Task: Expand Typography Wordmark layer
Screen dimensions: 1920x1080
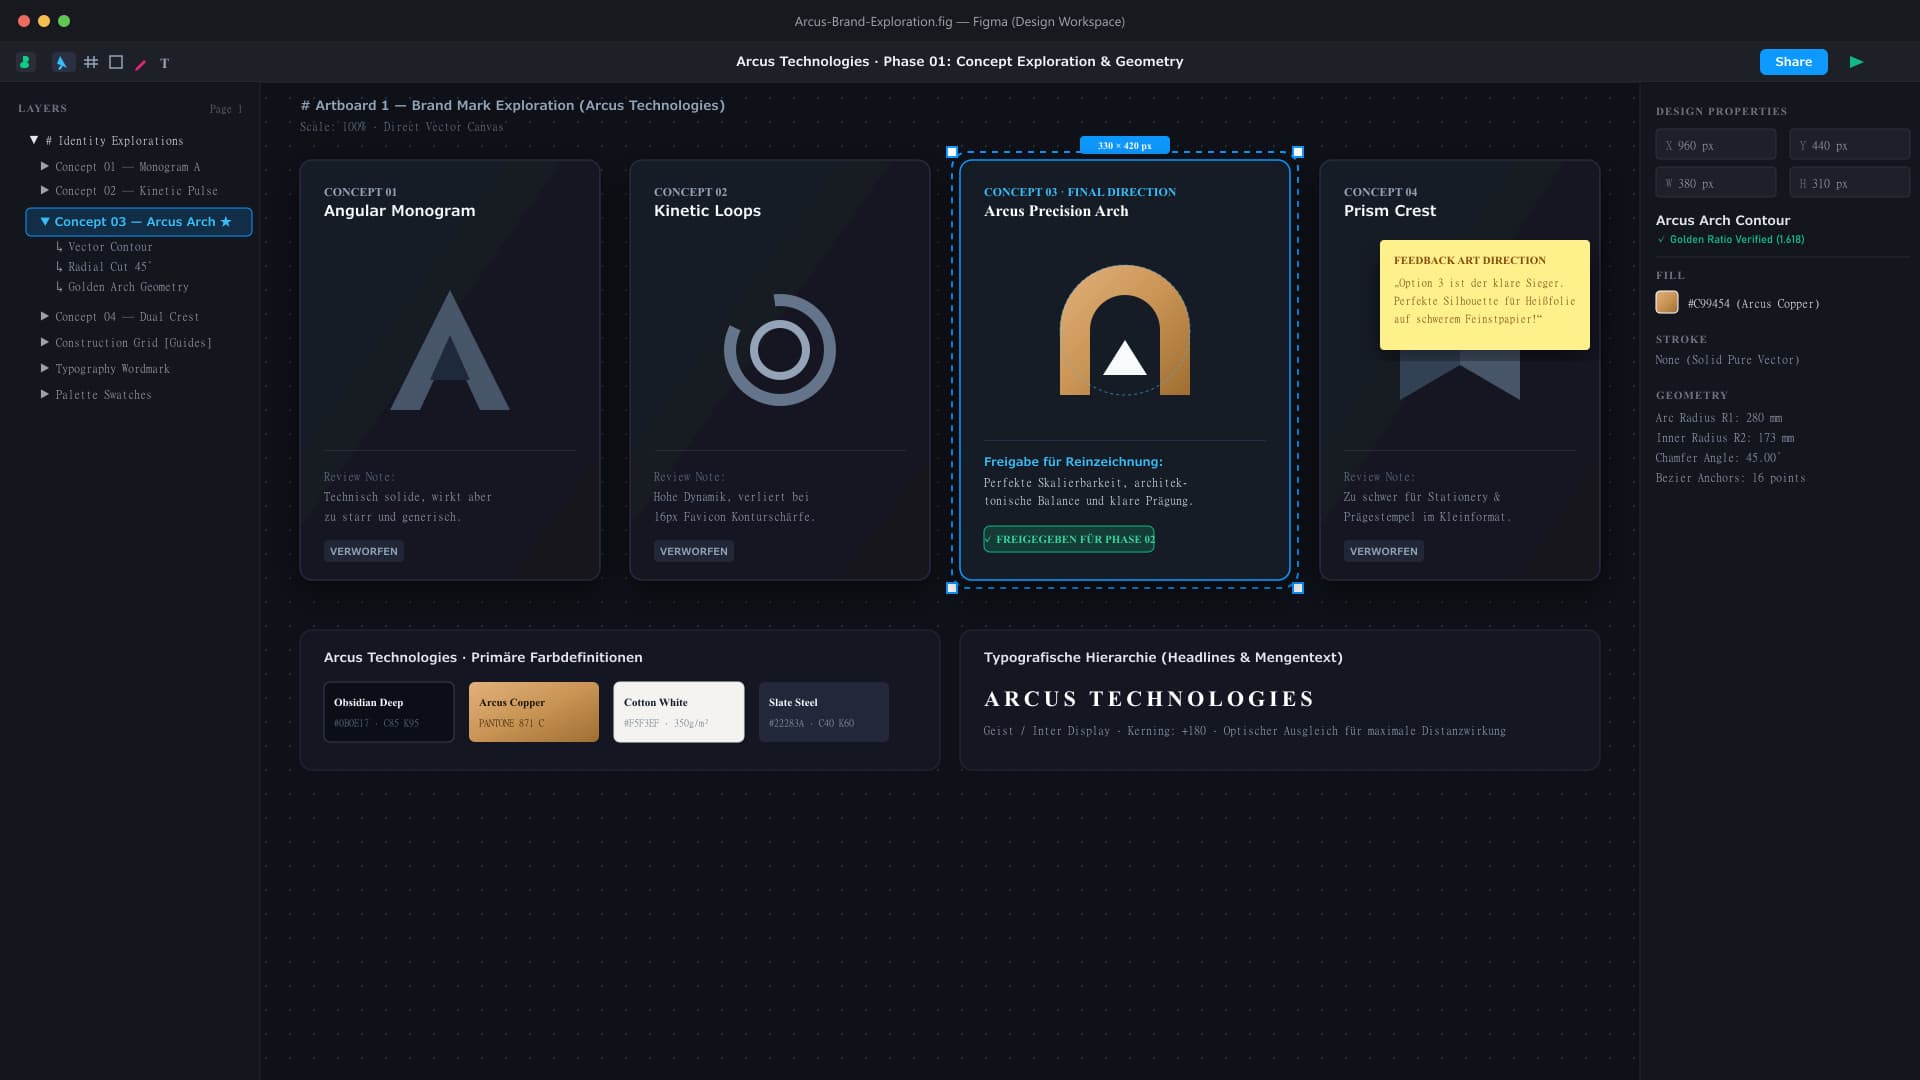Action: (x=44, y=368)
